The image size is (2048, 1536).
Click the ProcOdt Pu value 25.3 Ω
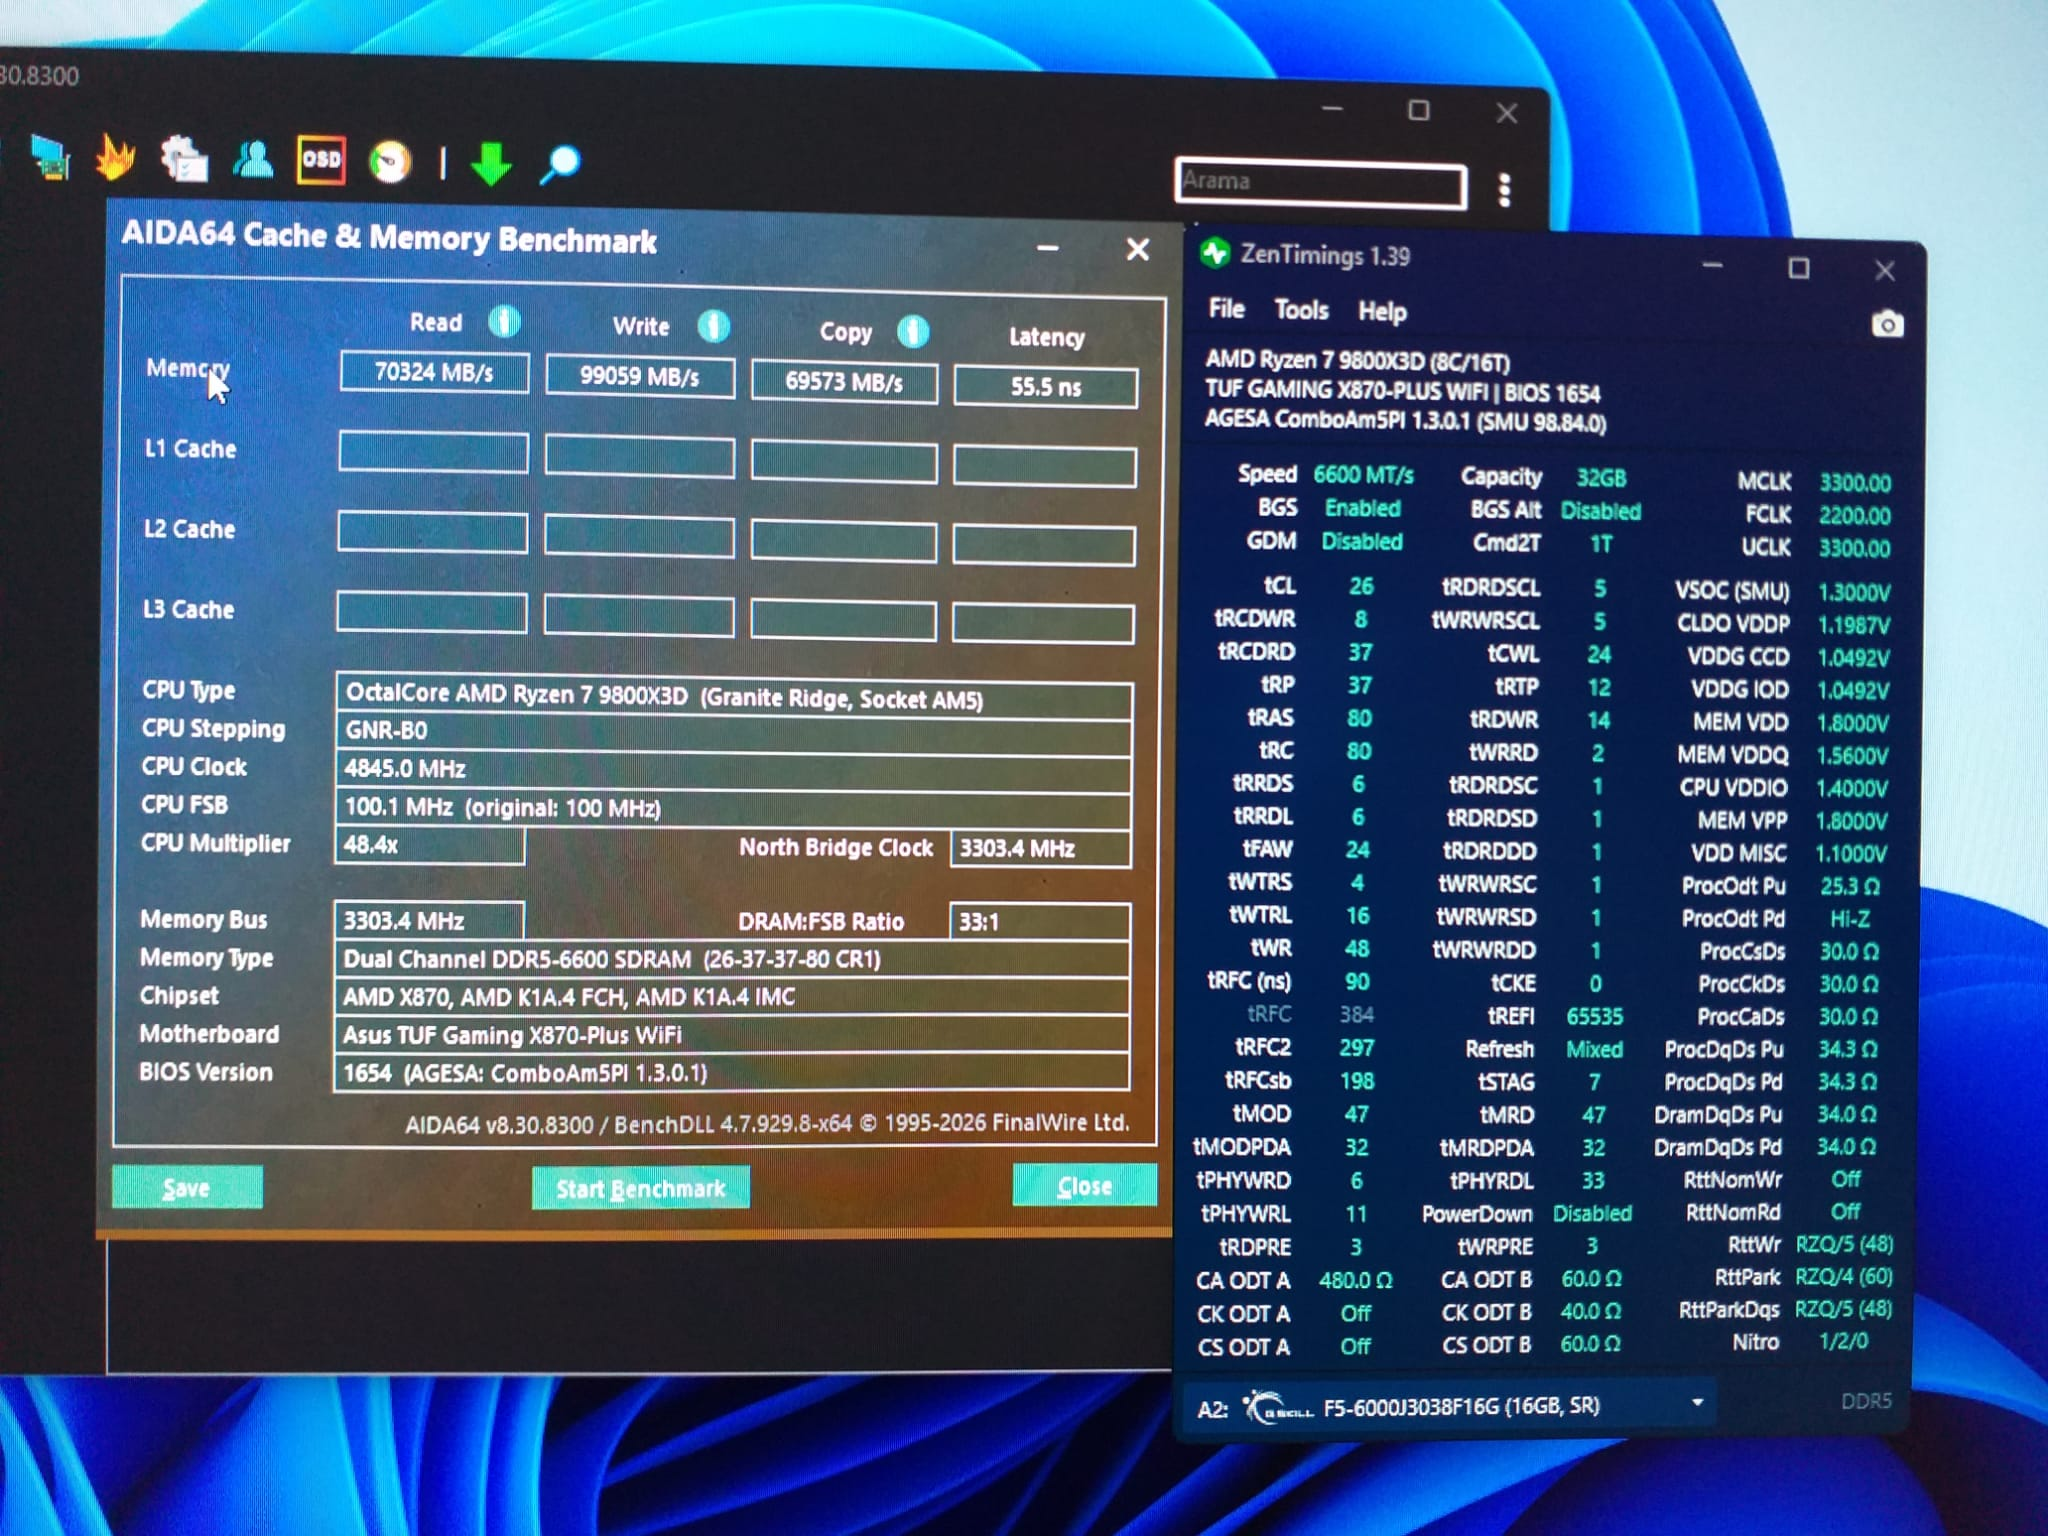[x=1849, y=886]
